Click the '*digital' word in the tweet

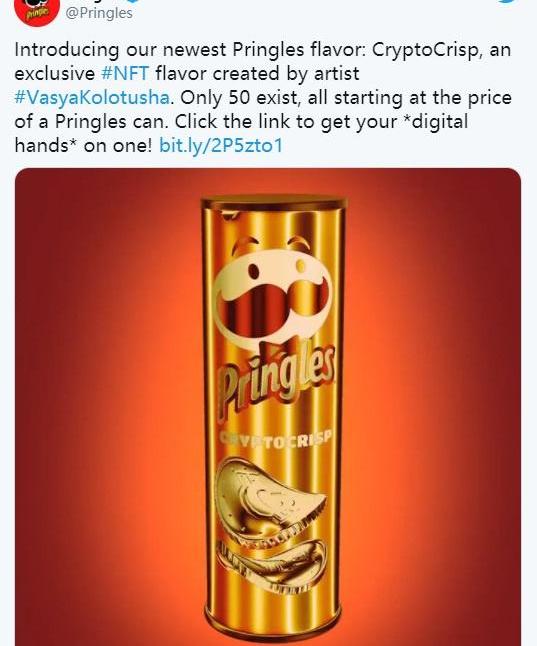click(x=434, y=122)
